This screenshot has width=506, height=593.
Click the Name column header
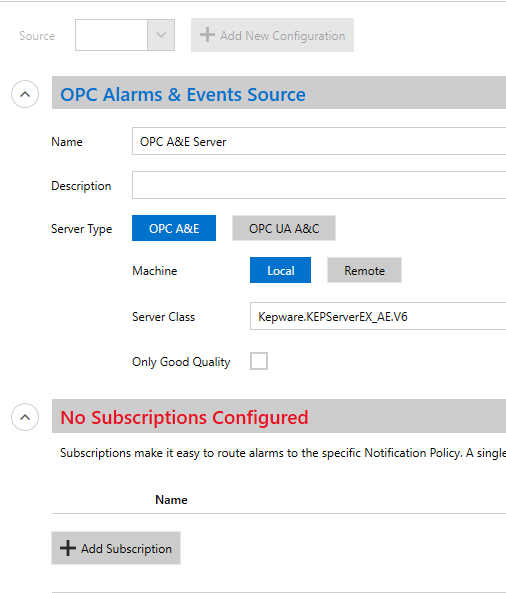171,500
